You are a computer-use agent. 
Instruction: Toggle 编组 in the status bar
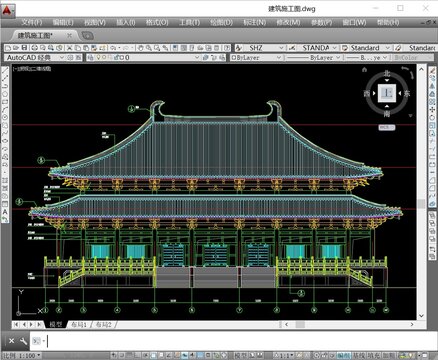[344, 356]
